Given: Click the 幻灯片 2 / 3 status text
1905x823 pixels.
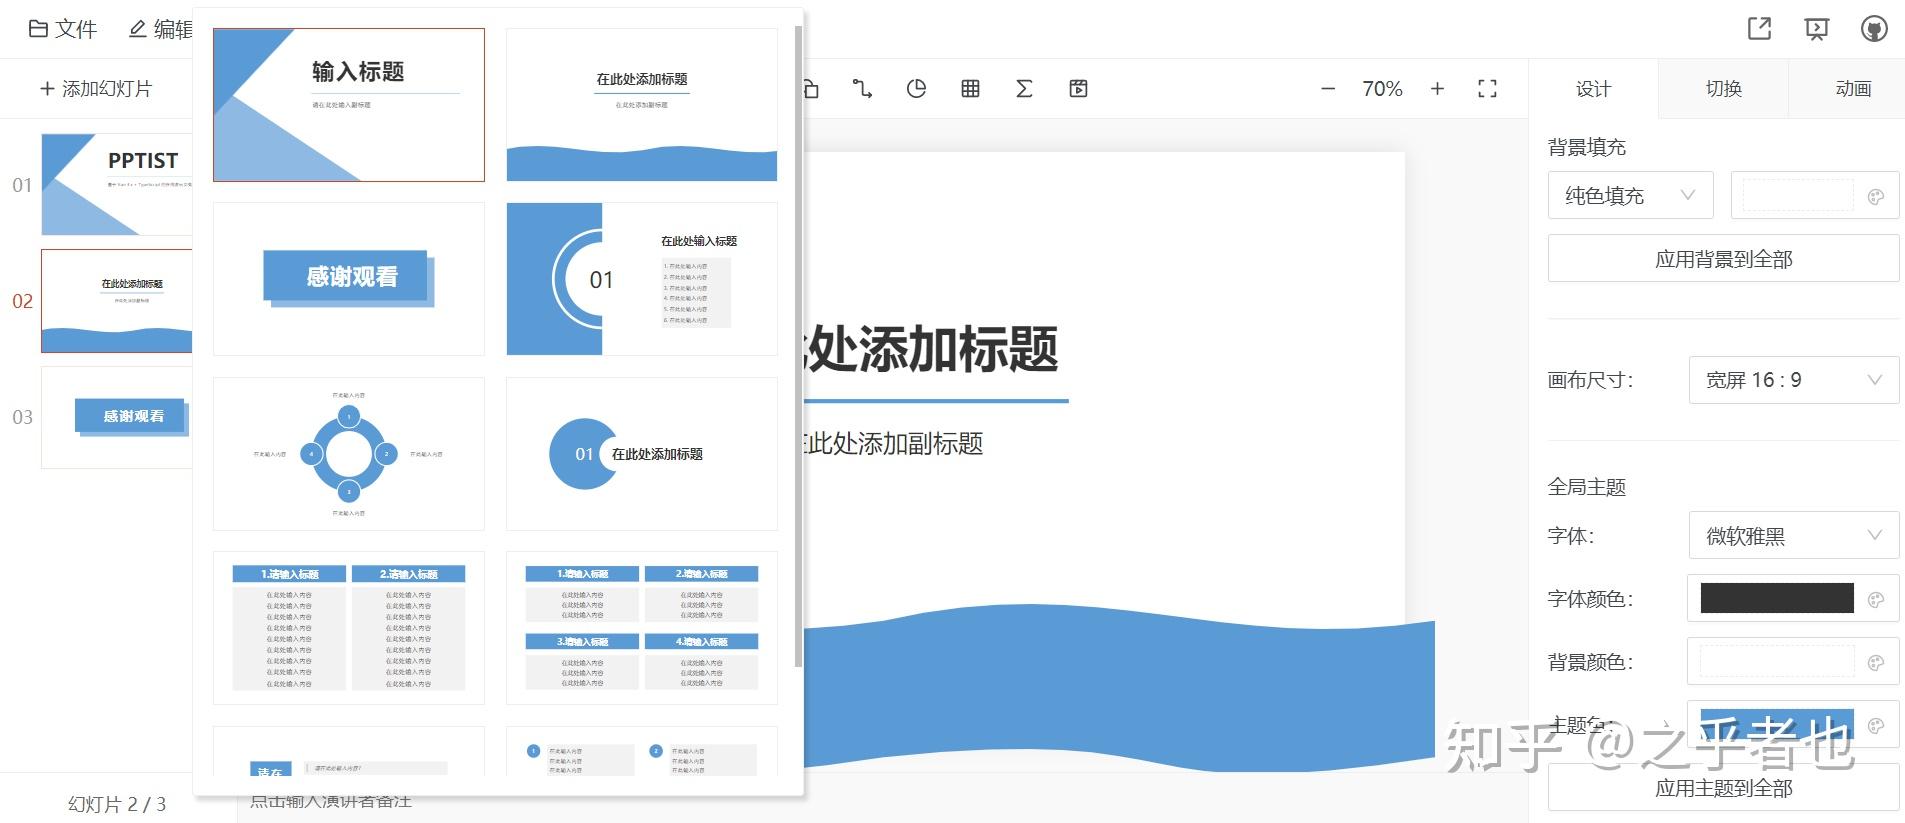Looking at the screenshot, I should pos(117,804).
